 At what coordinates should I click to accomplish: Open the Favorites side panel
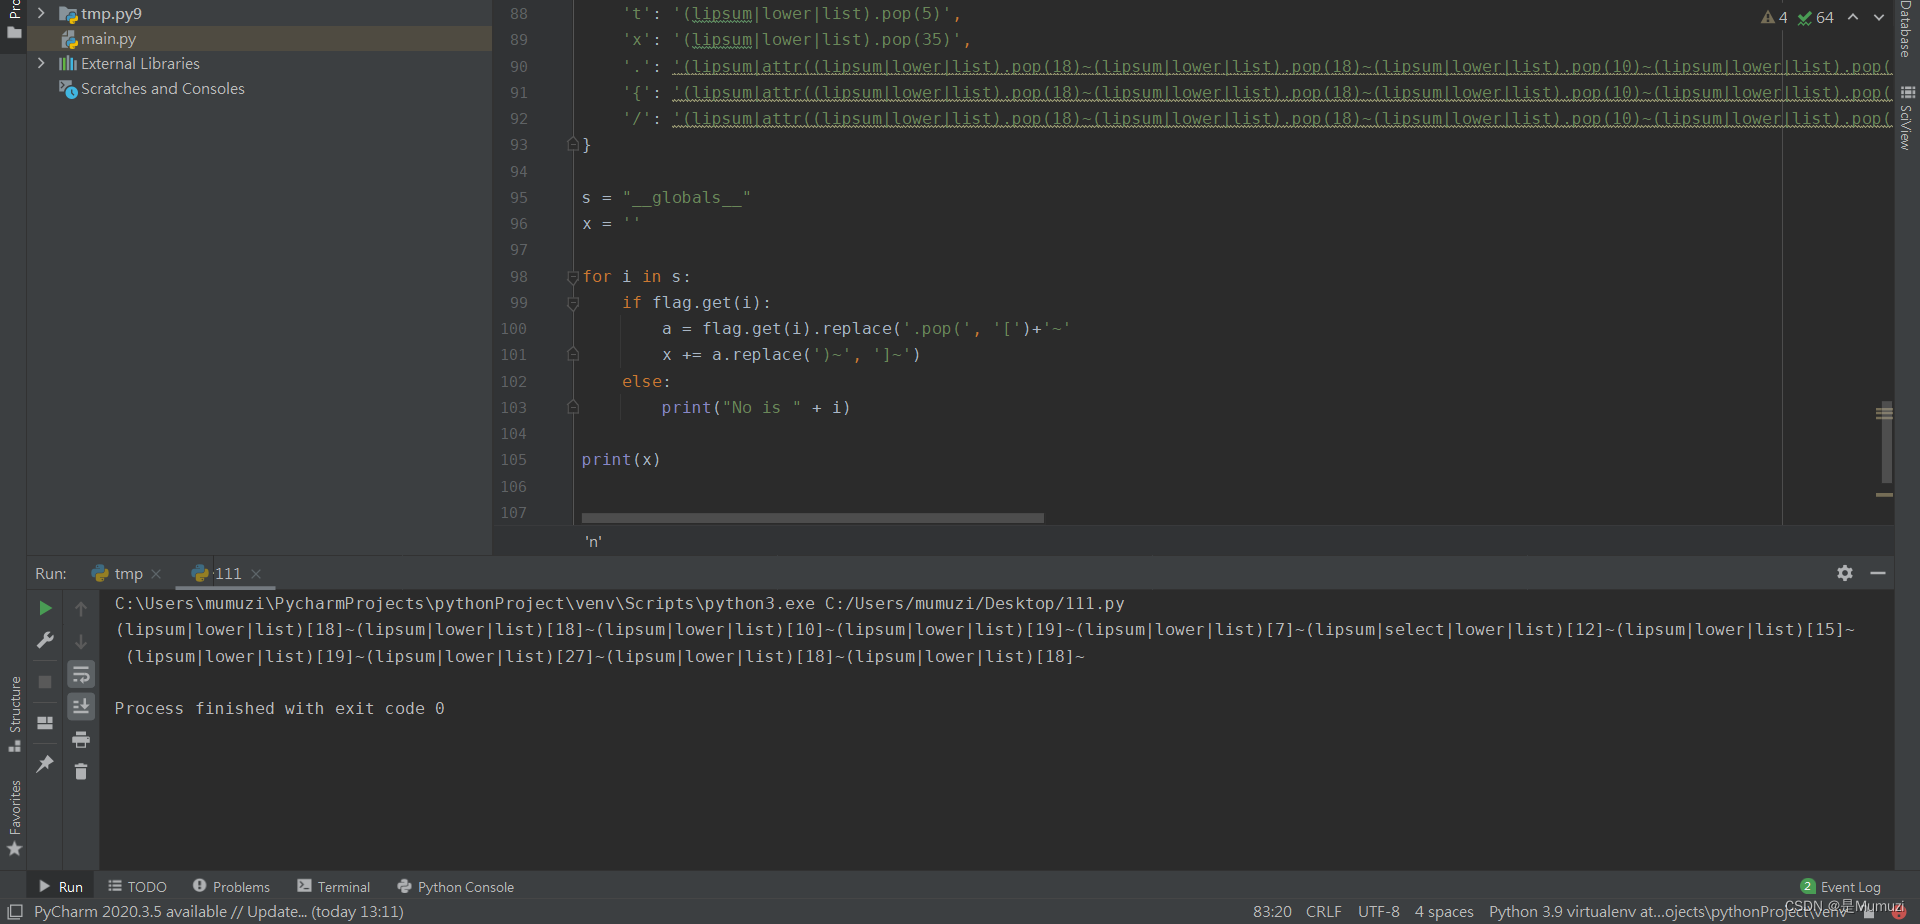click(x=14, y=817)
